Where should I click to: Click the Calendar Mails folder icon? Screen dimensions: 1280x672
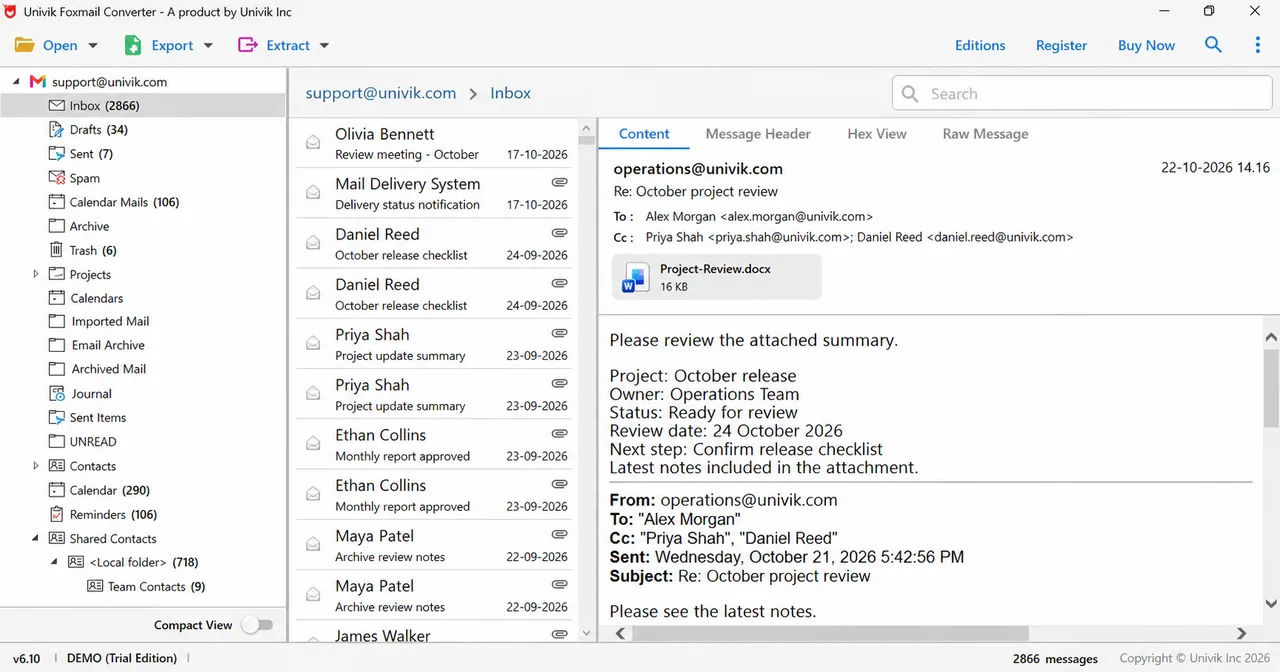click(x=57, y=202)
